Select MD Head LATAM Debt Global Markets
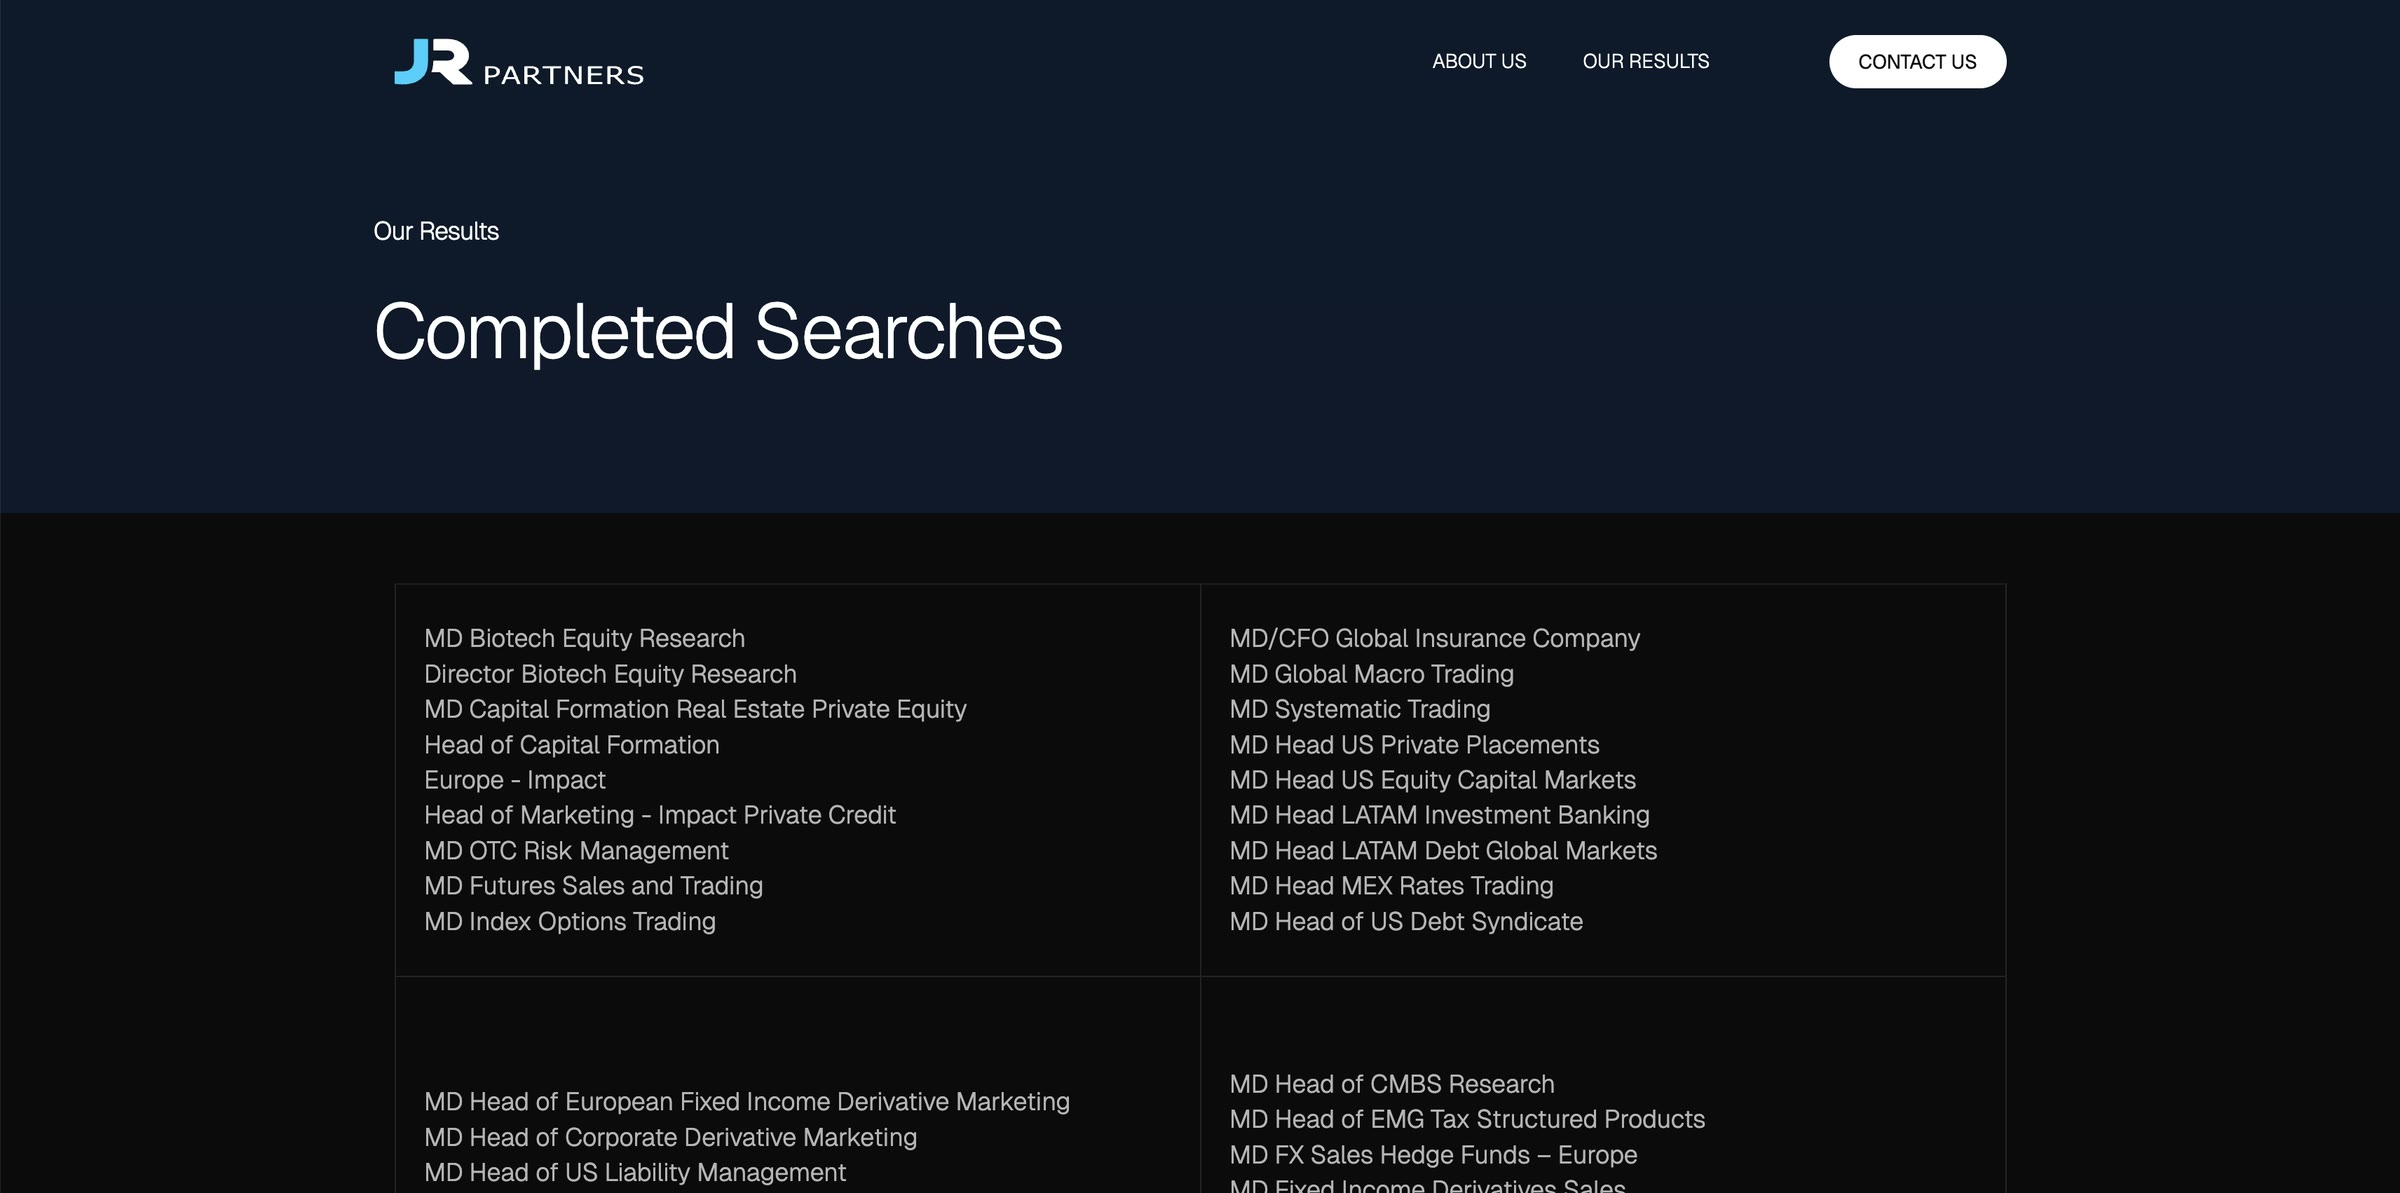This screenshot has height=1193, width=2400. pyautogui.click(x=1443, y=851)
